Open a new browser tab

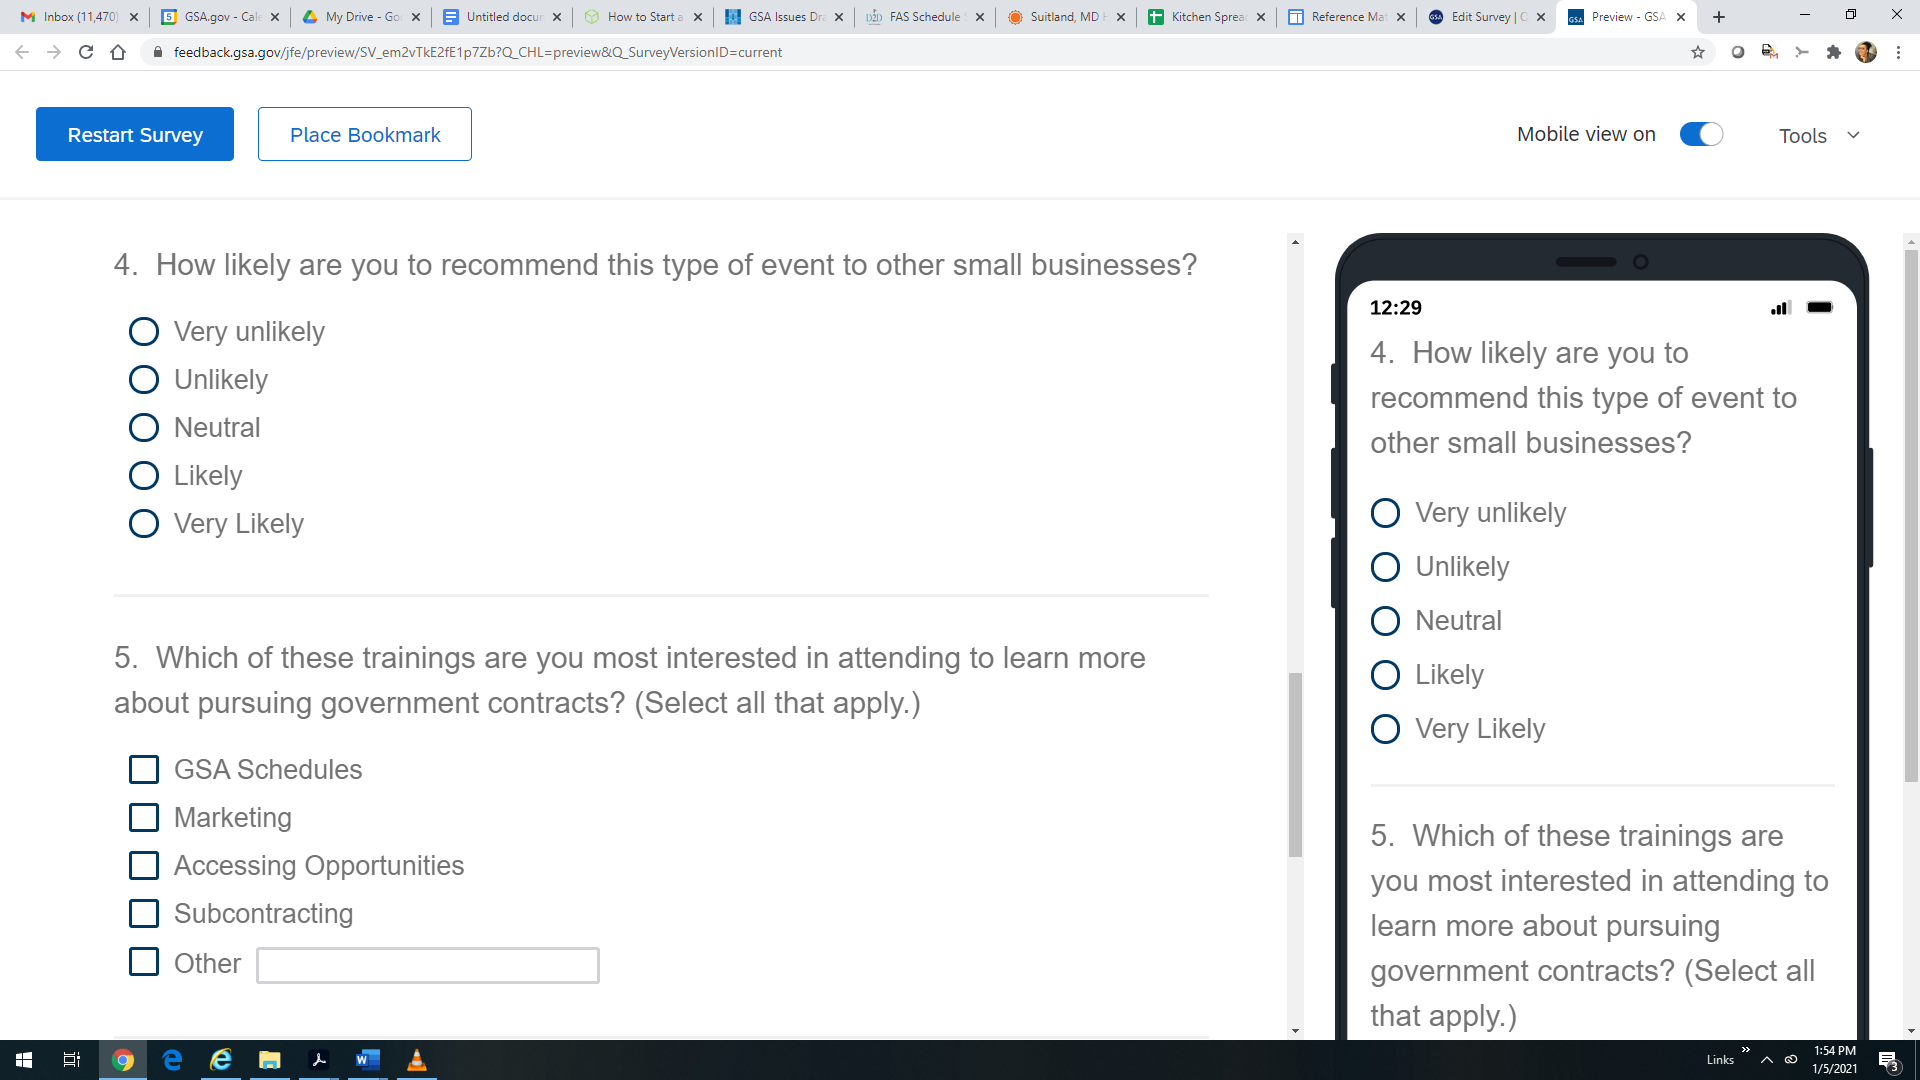[x=1719, y=17]
